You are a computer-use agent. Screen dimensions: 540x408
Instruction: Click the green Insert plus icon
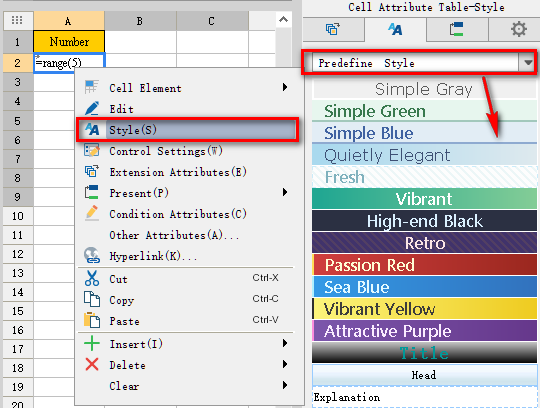click(92, 344)
